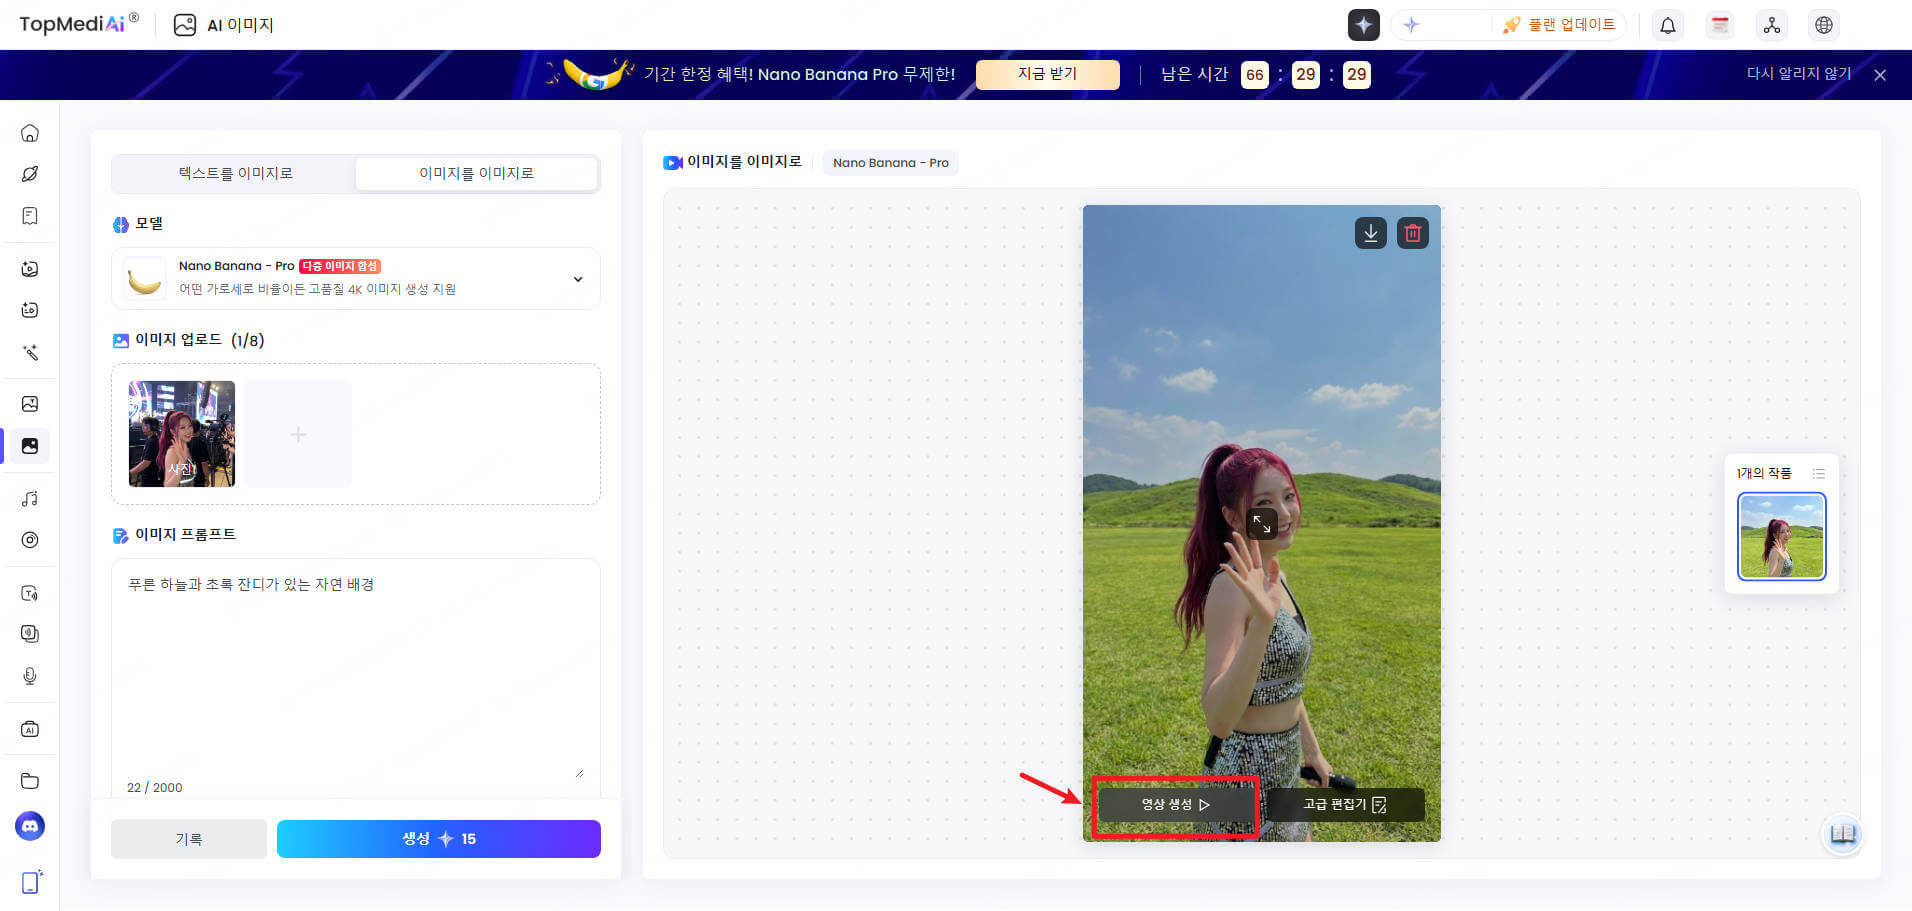Viewport: 1912px width, 911px height.
Task: Dismiss the banner with 다시 알리지 않기
Action: click(x=1797, y=74)
